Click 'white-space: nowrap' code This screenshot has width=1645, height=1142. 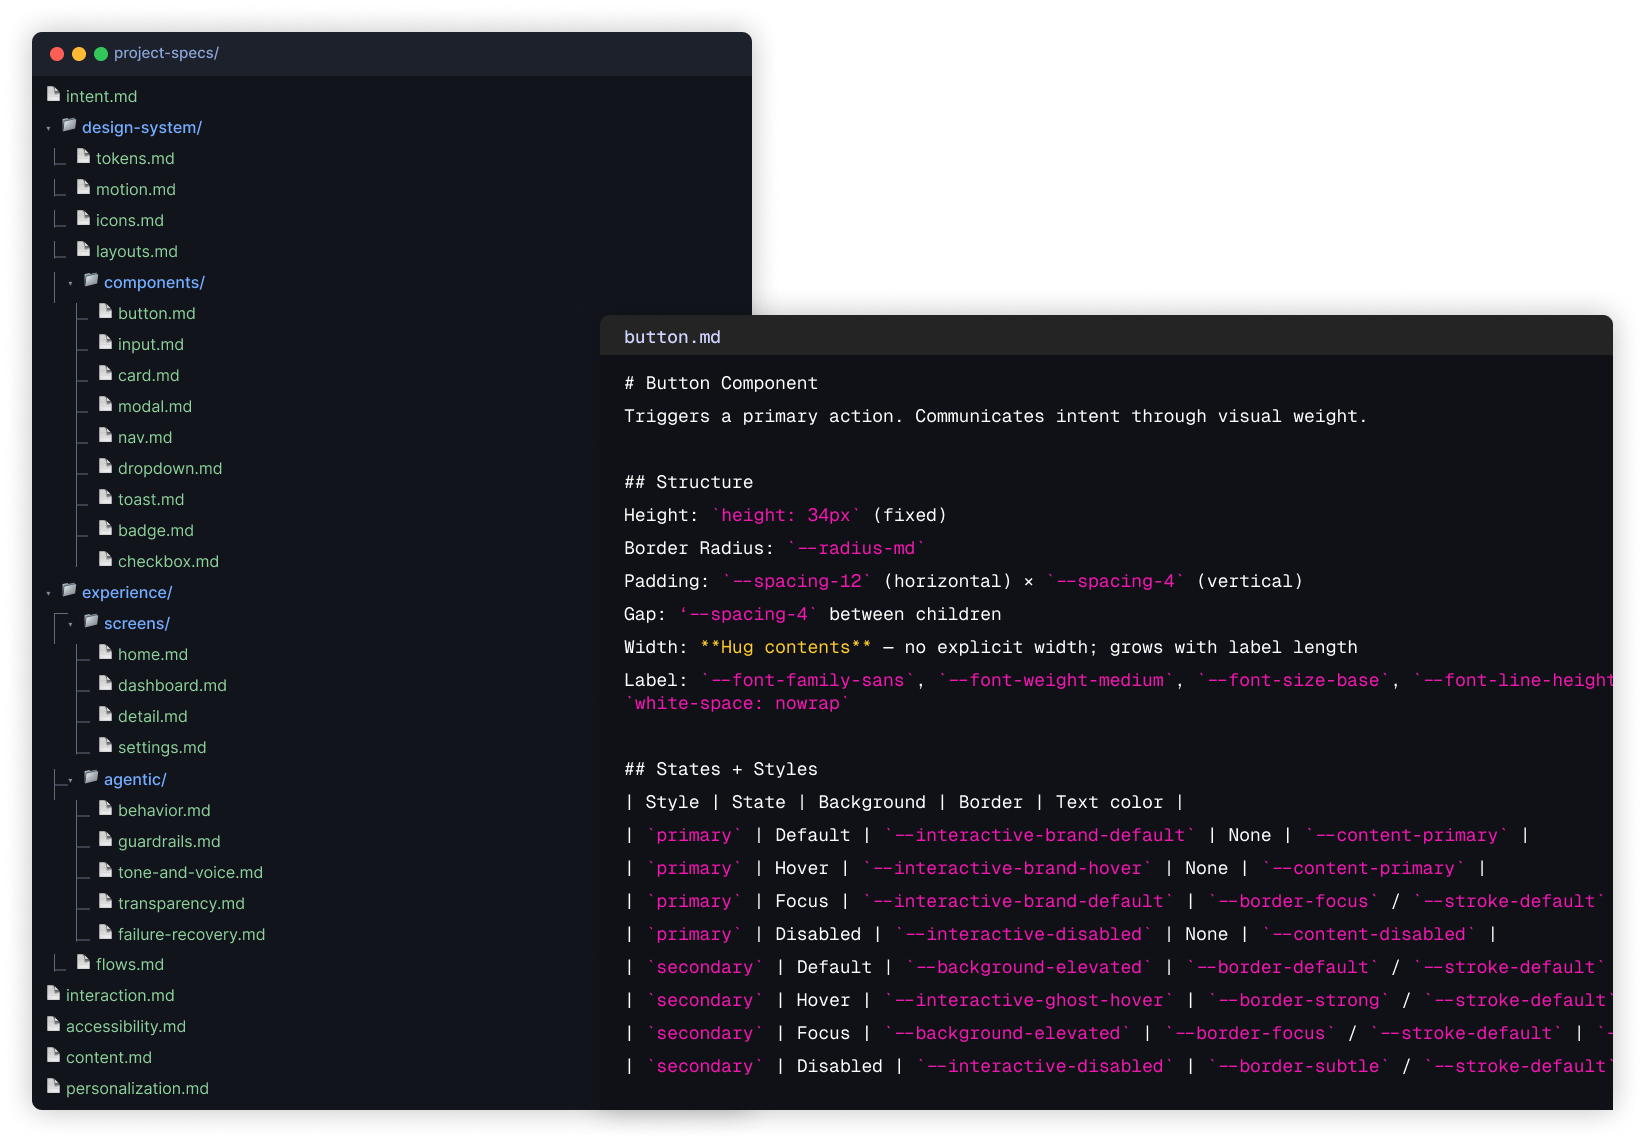737,703
